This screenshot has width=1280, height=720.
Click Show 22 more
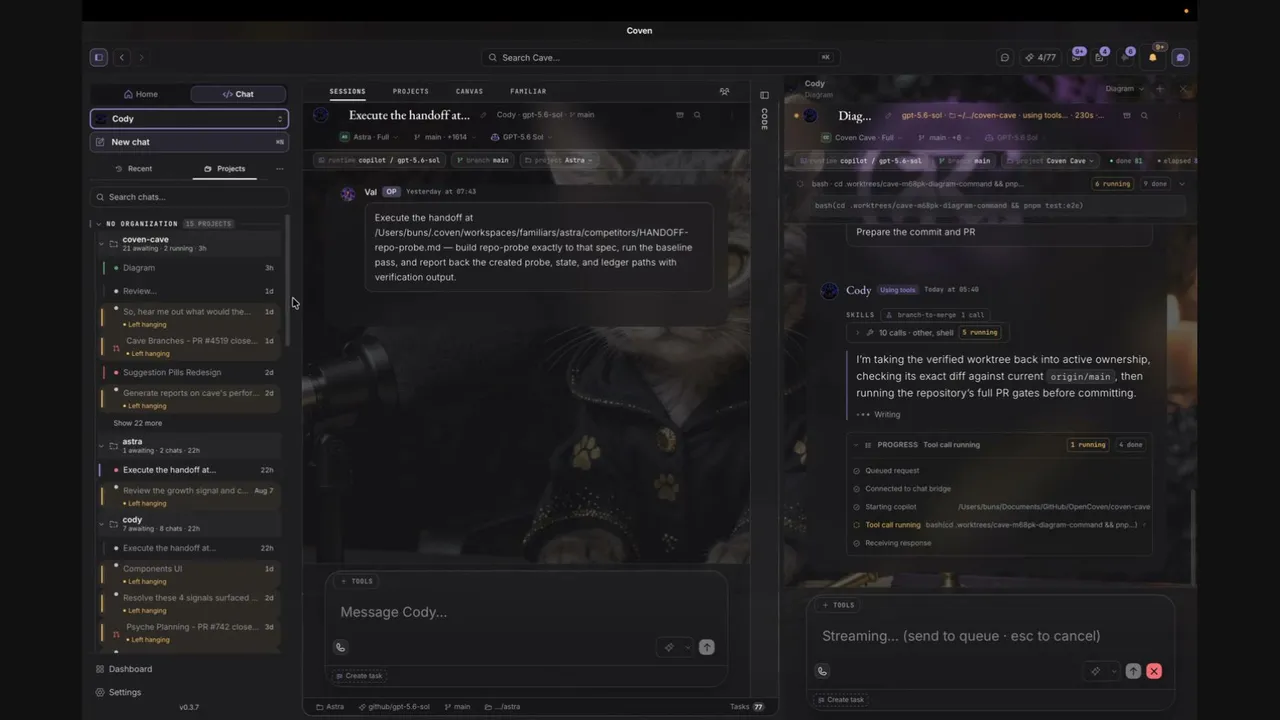(x=138, y=423)
